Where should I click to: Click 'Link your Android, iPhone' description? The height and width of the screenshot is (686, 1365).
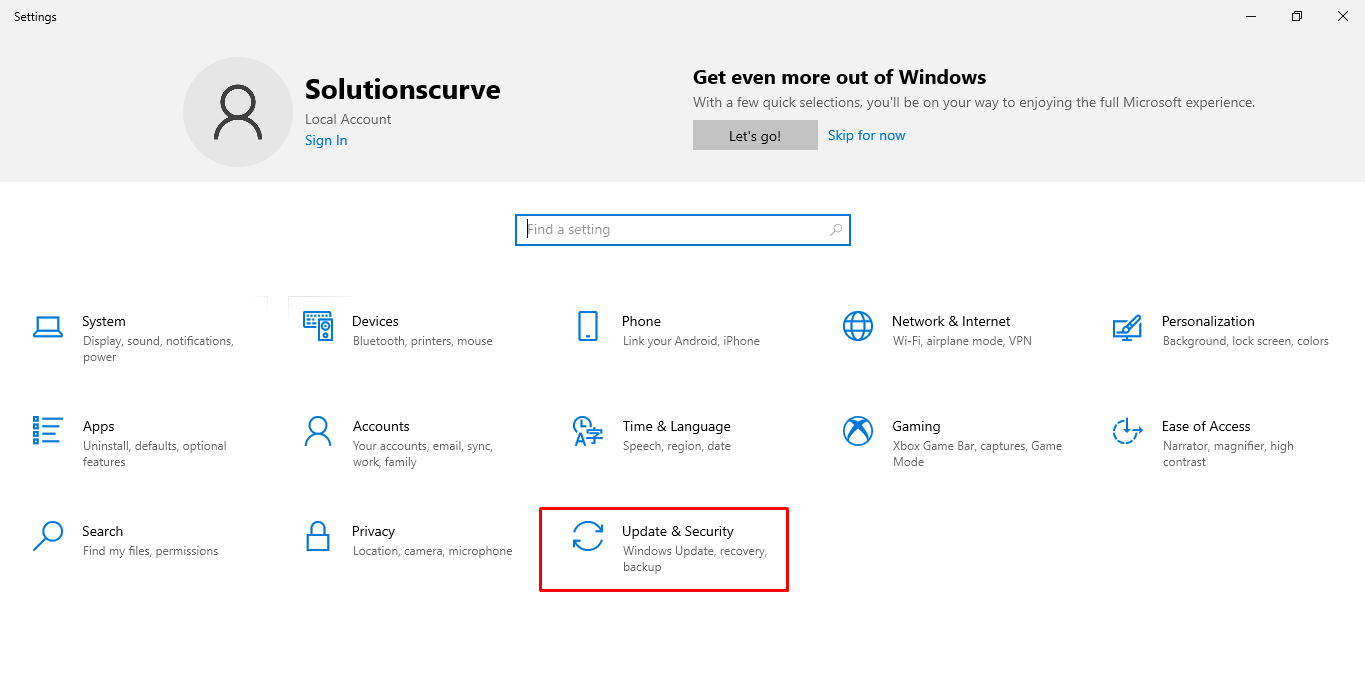tap(691, 341)
